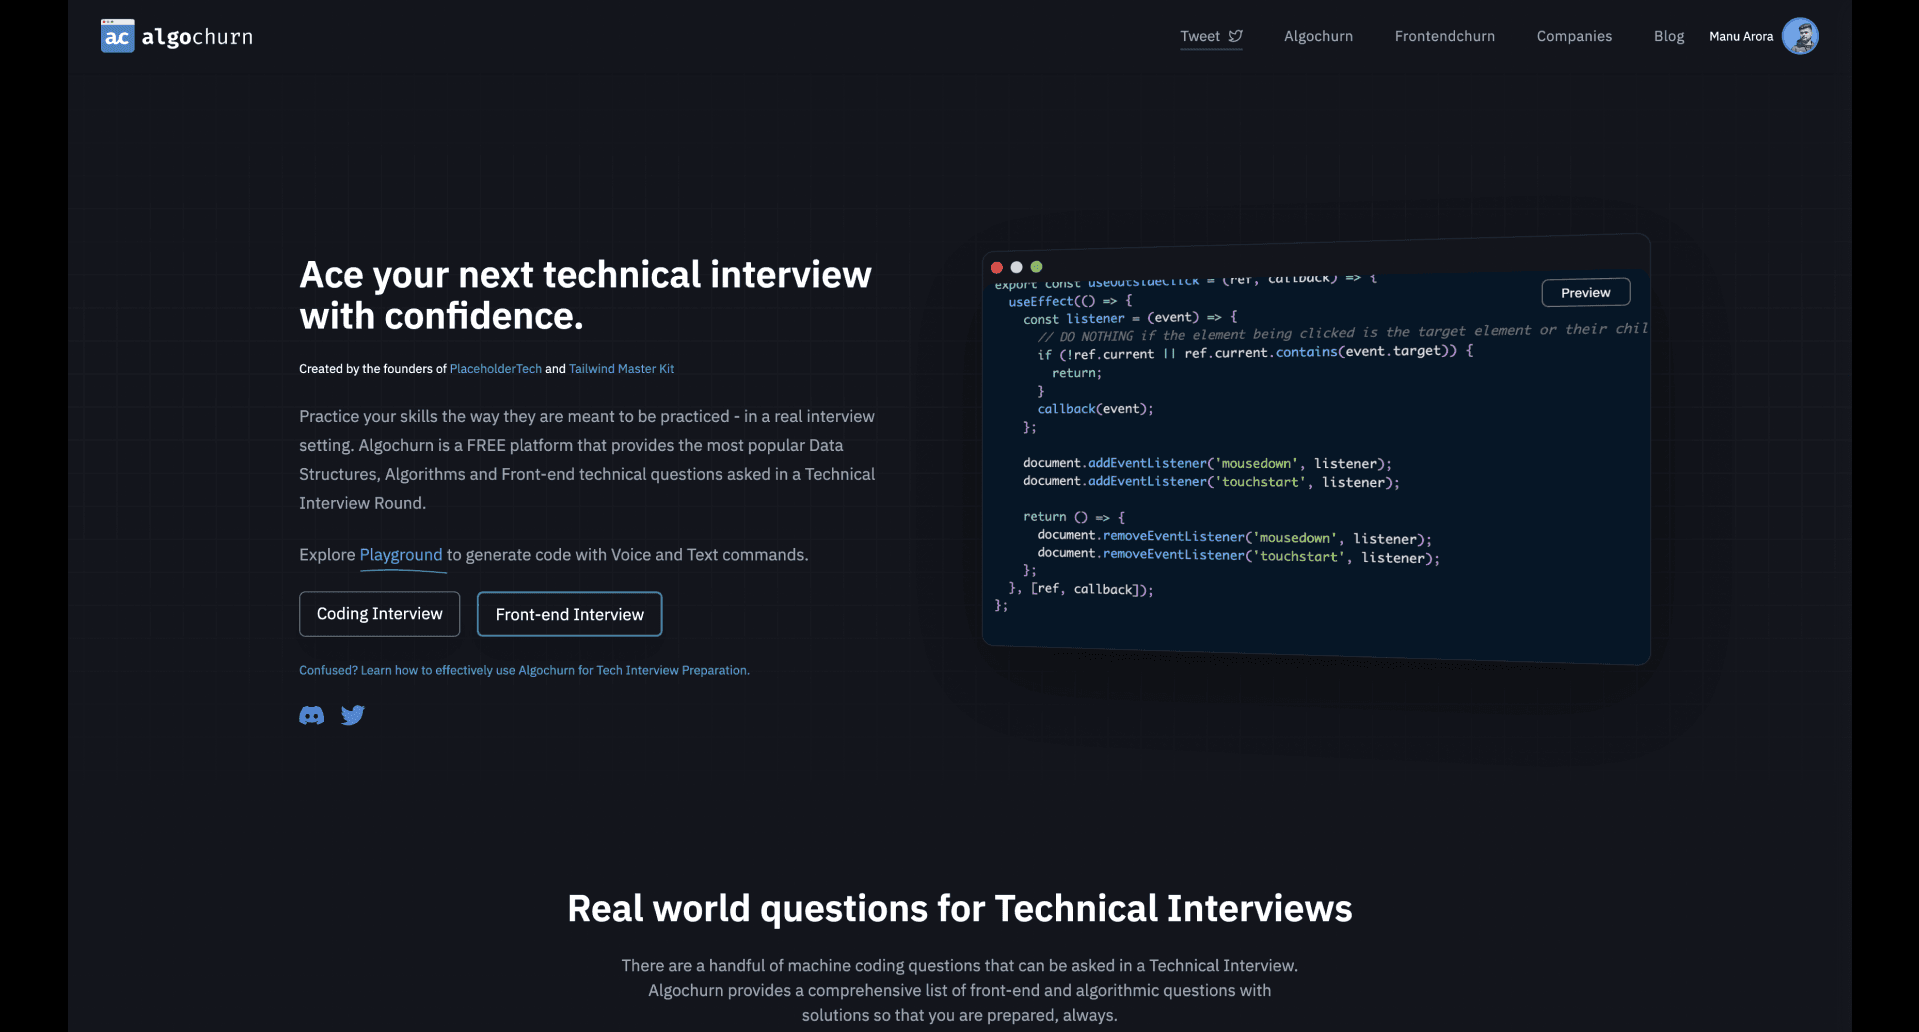
Task: Click the Manu Arora username text
Action: [1740, 36]
